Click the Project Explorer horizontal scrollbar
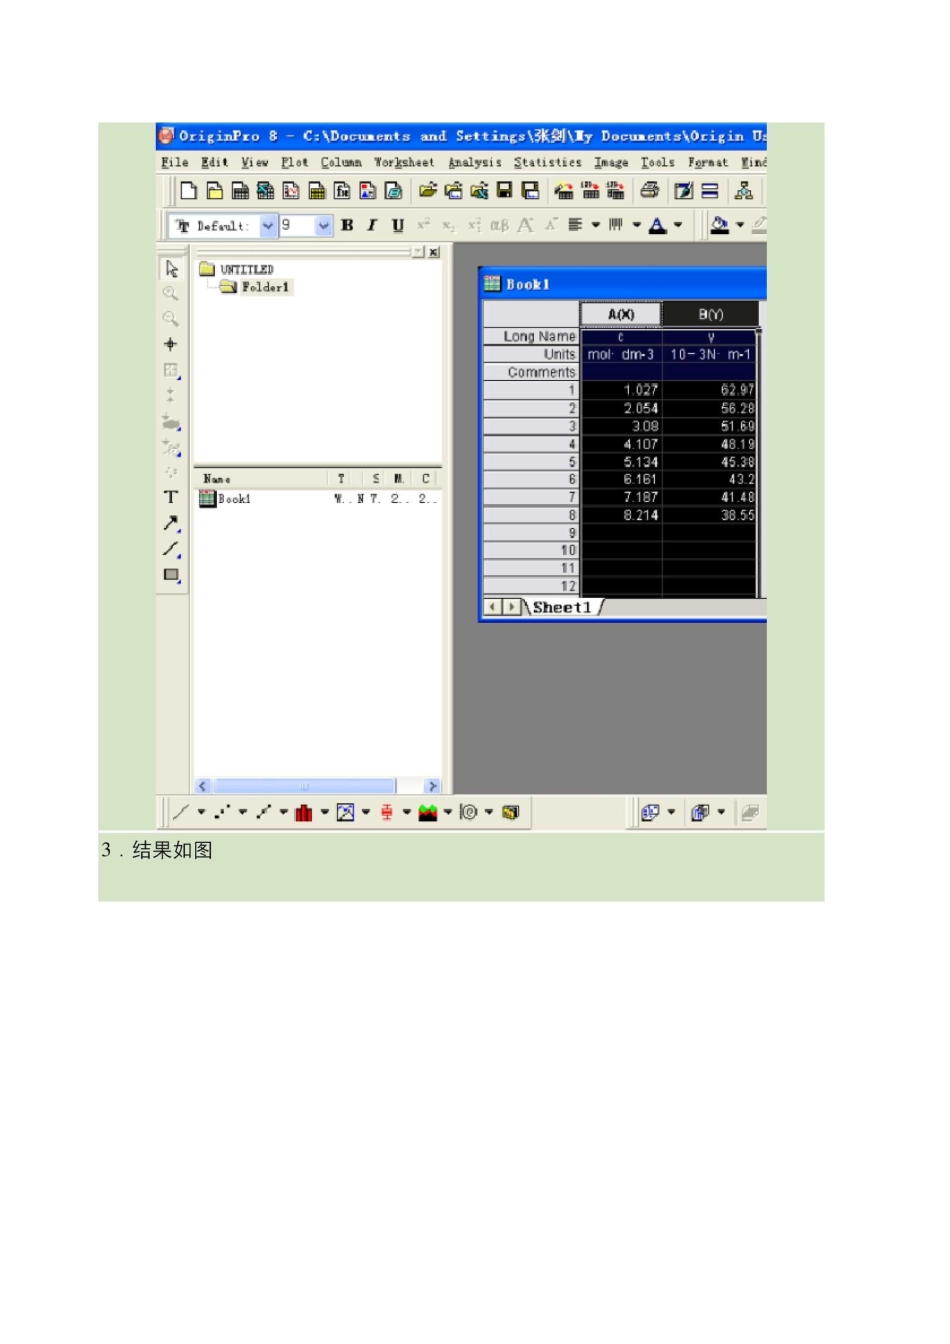The width and height of the screenshot is (950, 1344). pyautogui.click(x=318, y=787)
